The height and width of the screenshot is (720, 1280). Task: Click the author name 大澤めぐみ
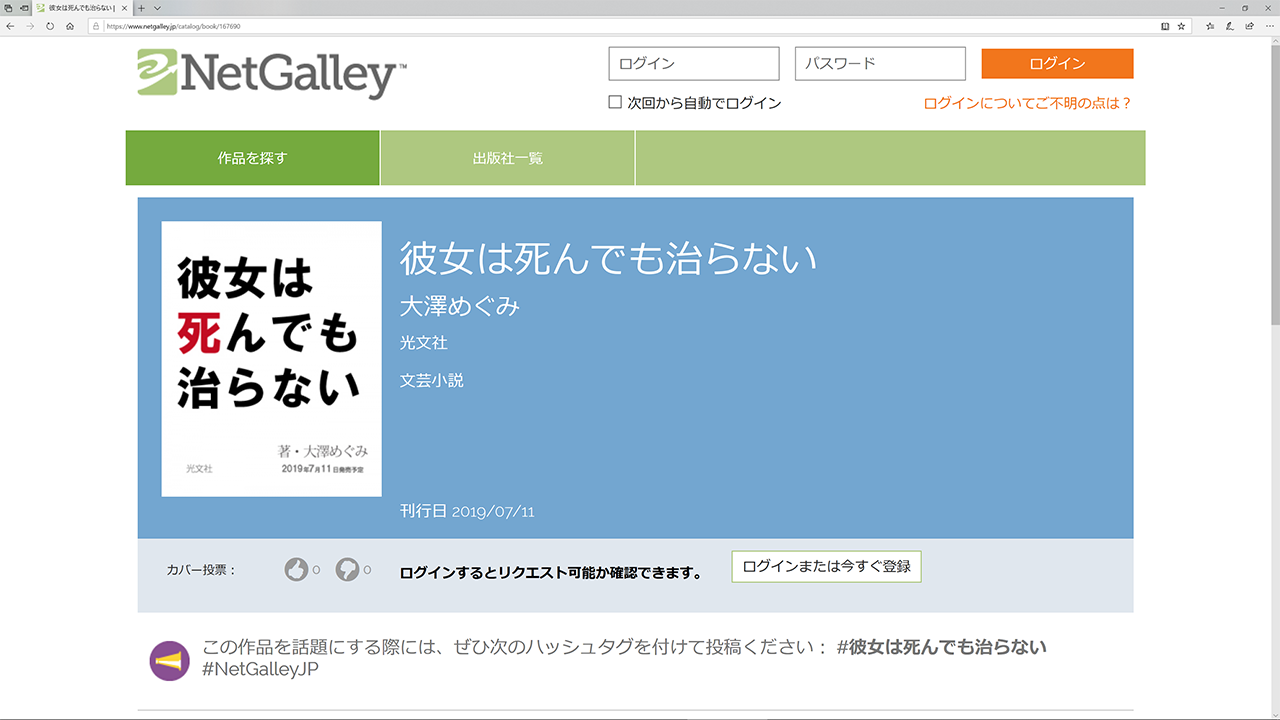(460, 306)
